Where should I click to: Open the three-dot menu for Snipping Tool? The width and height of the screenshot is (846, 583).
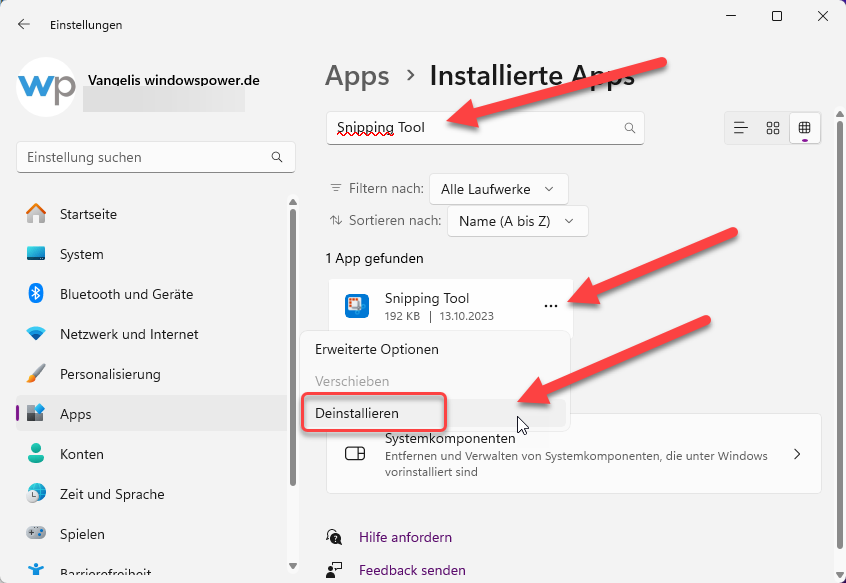point(550,306)
